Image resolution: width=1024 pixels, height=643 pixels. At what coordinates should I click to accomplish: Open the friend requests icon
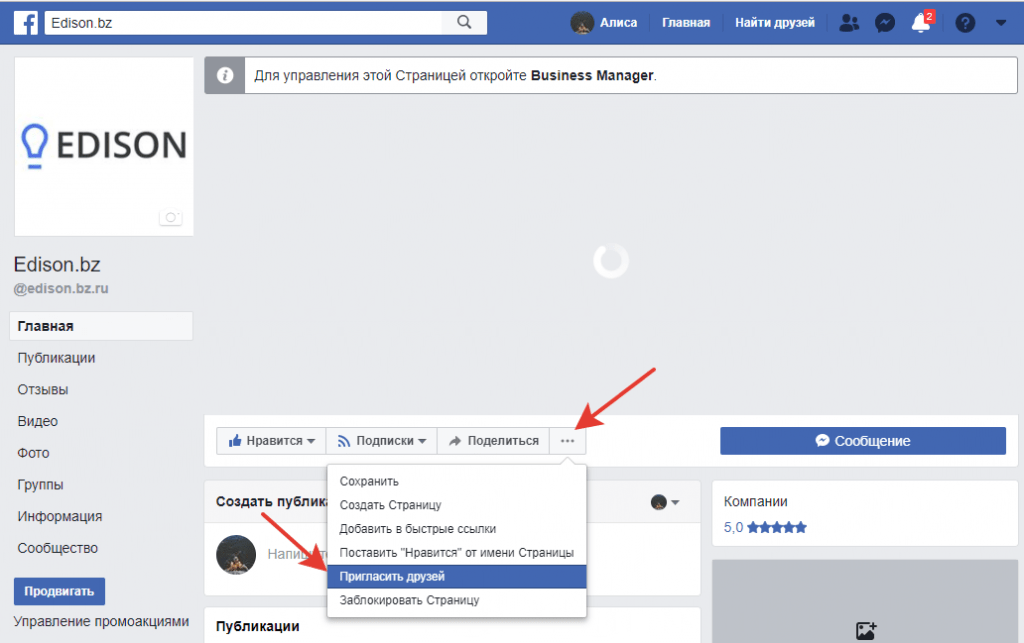(x=849, y=23)
